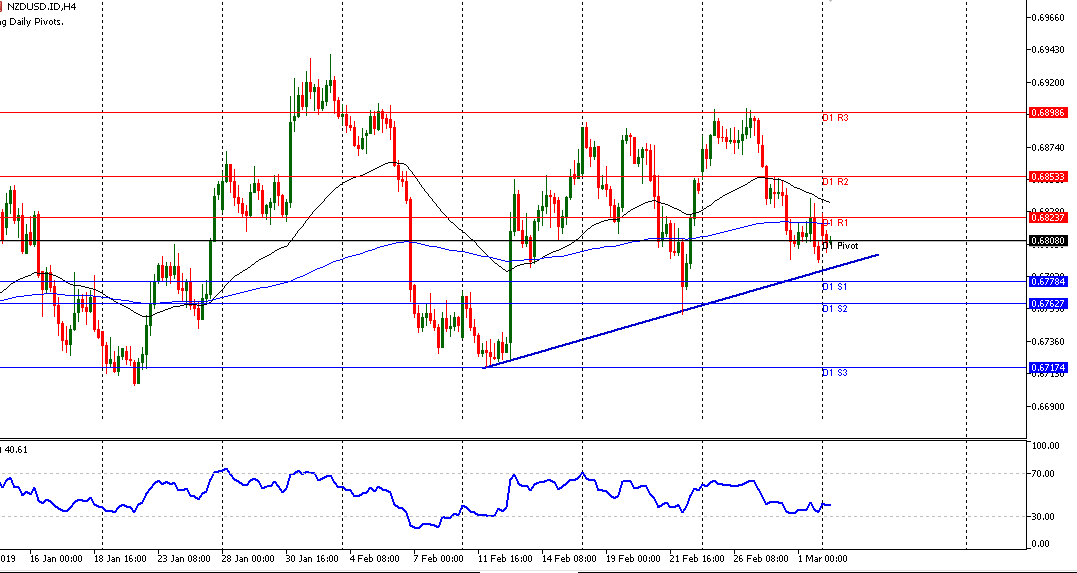The height and width of the screenshot is (573, 1077).
Task: Click the NZDUSD.ID,H4 chart title
Action: pyautogui.click(x=41, y=6)
